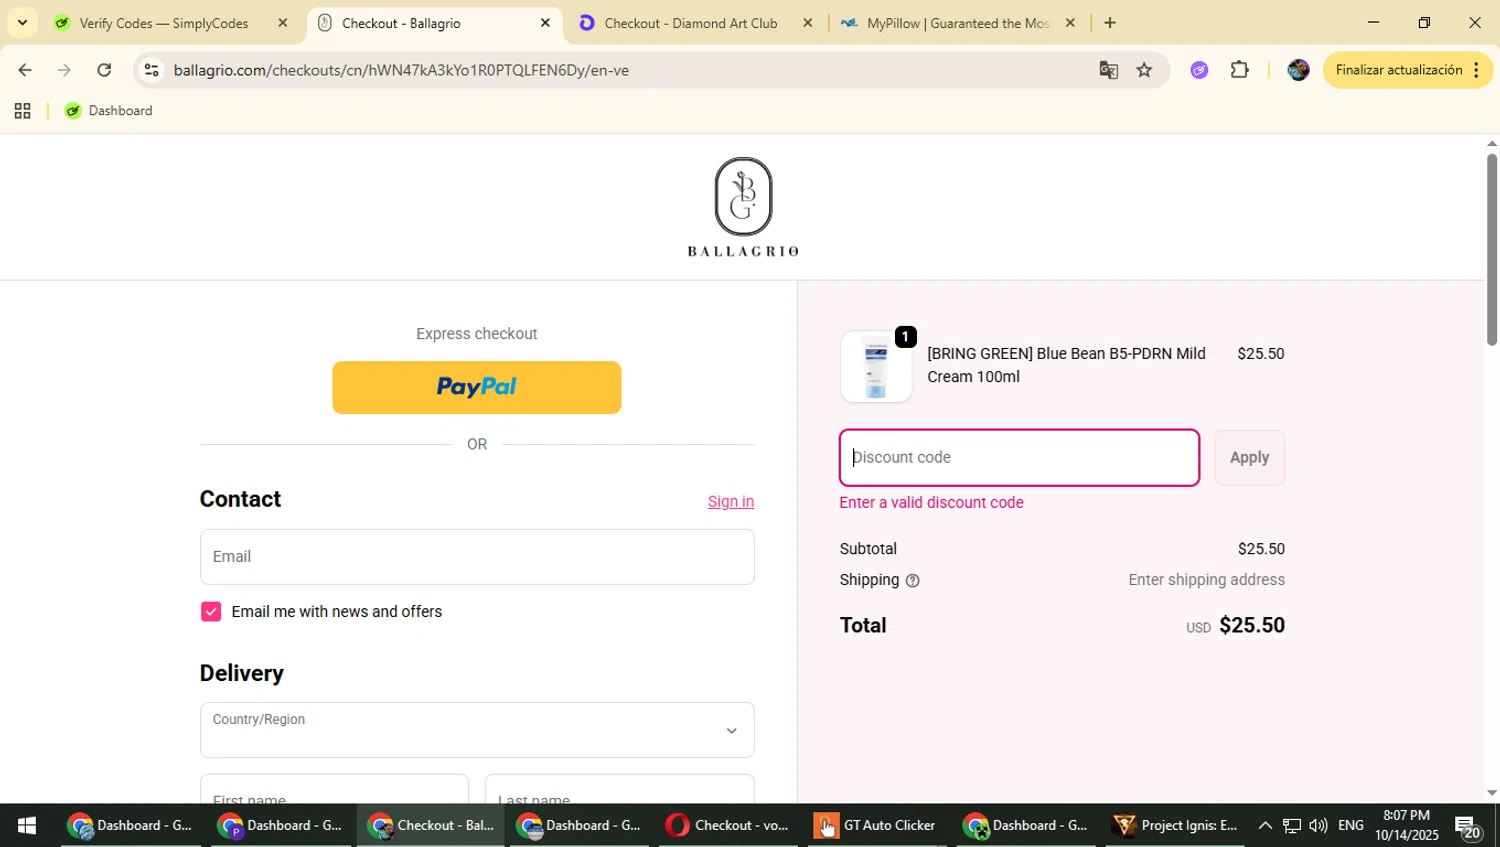Click the First name field
The image size is (1500, 847).
point(334,789)
